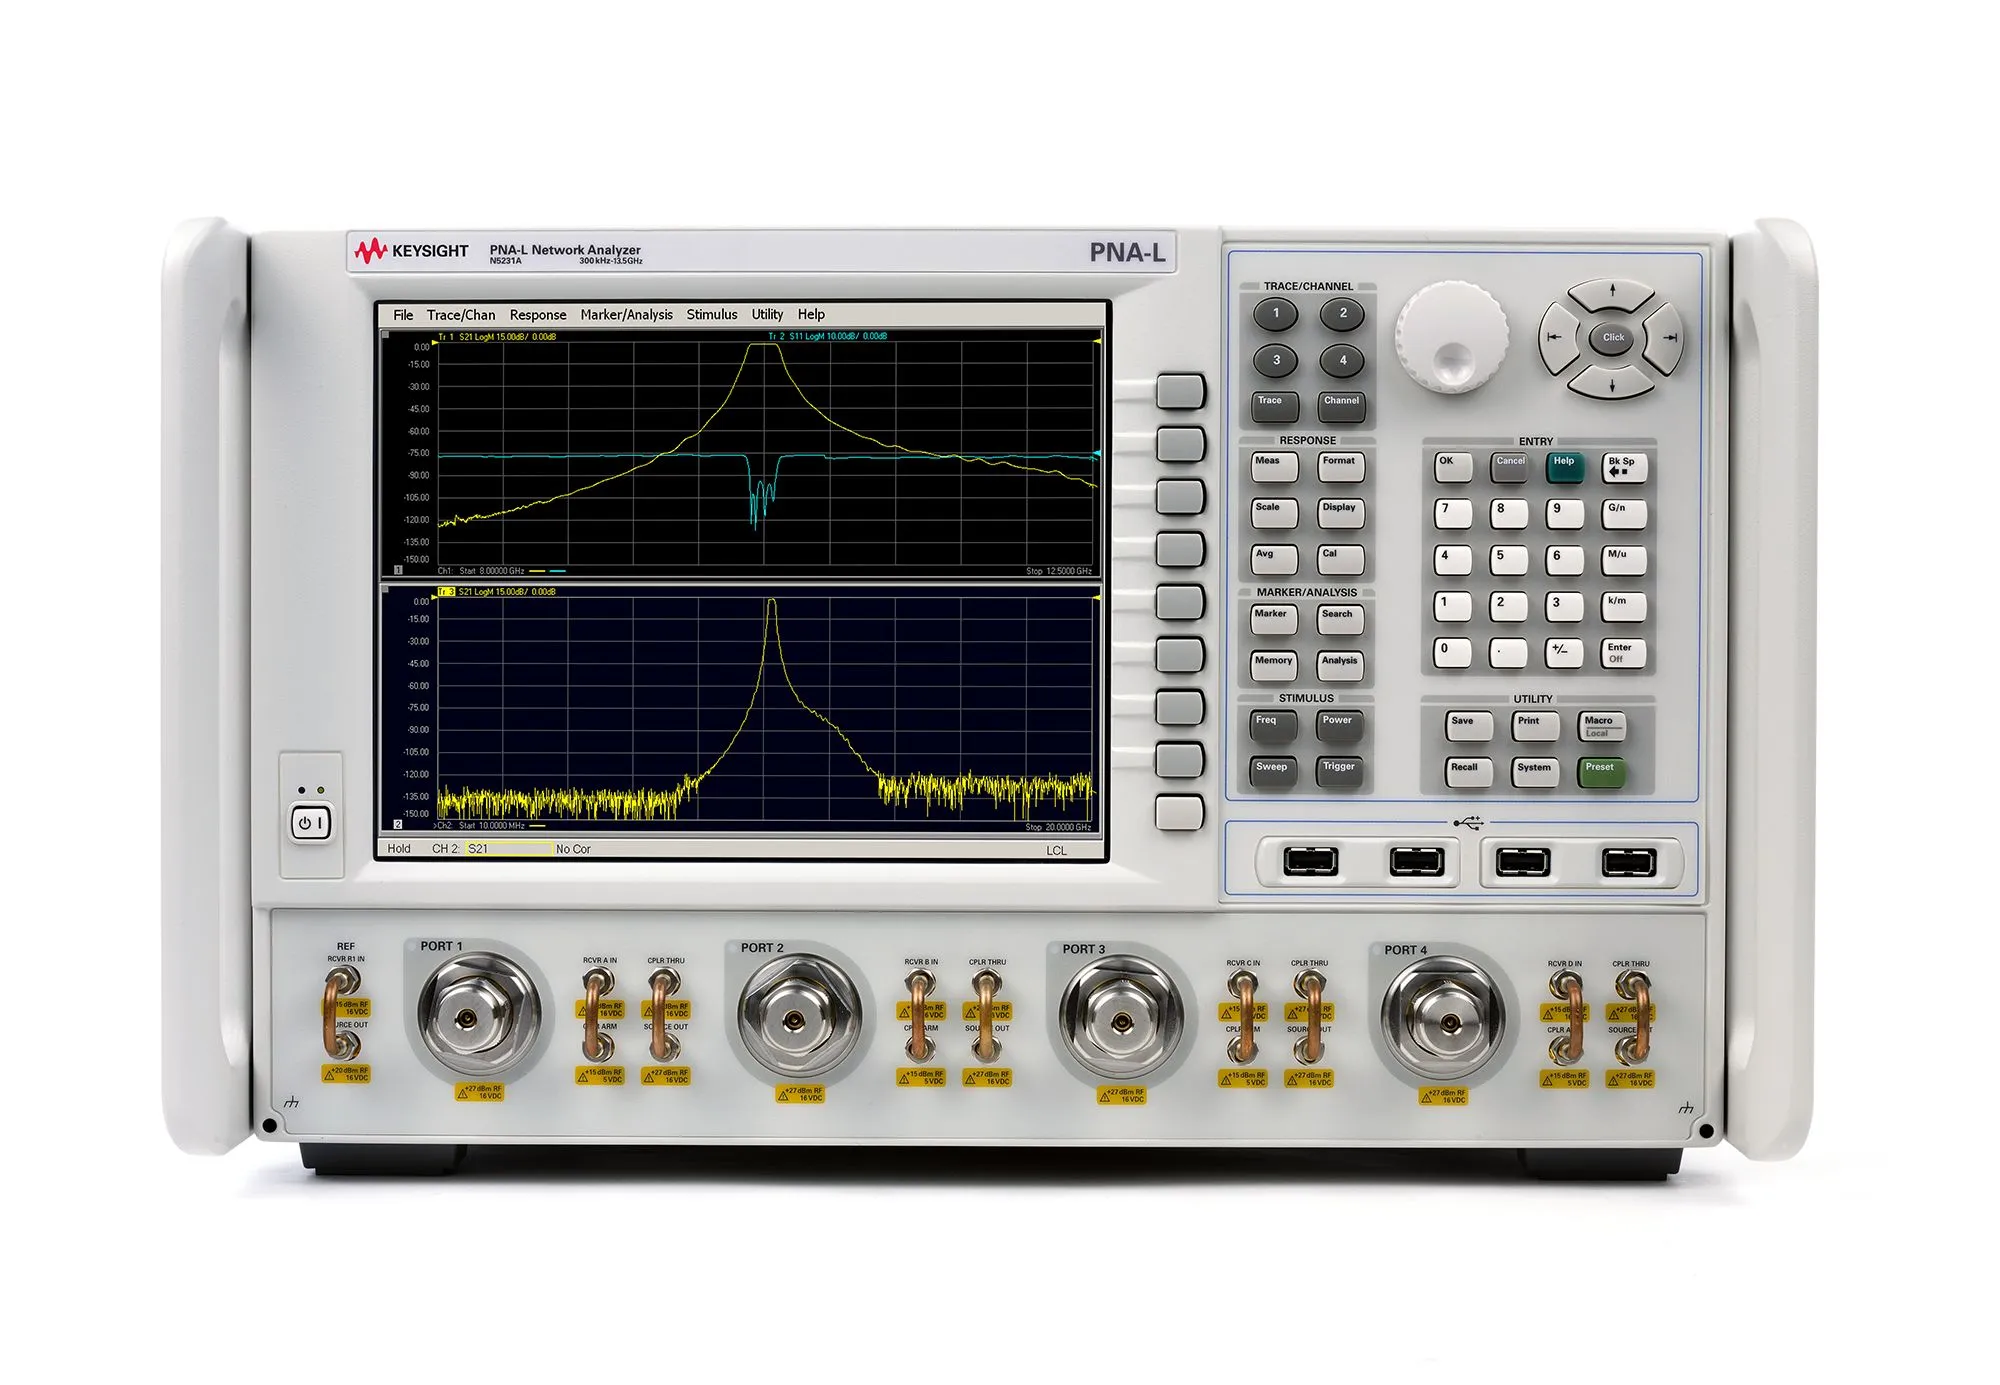Open the Stimulus menu
2000x1385 pixels.
coord(712,314)
